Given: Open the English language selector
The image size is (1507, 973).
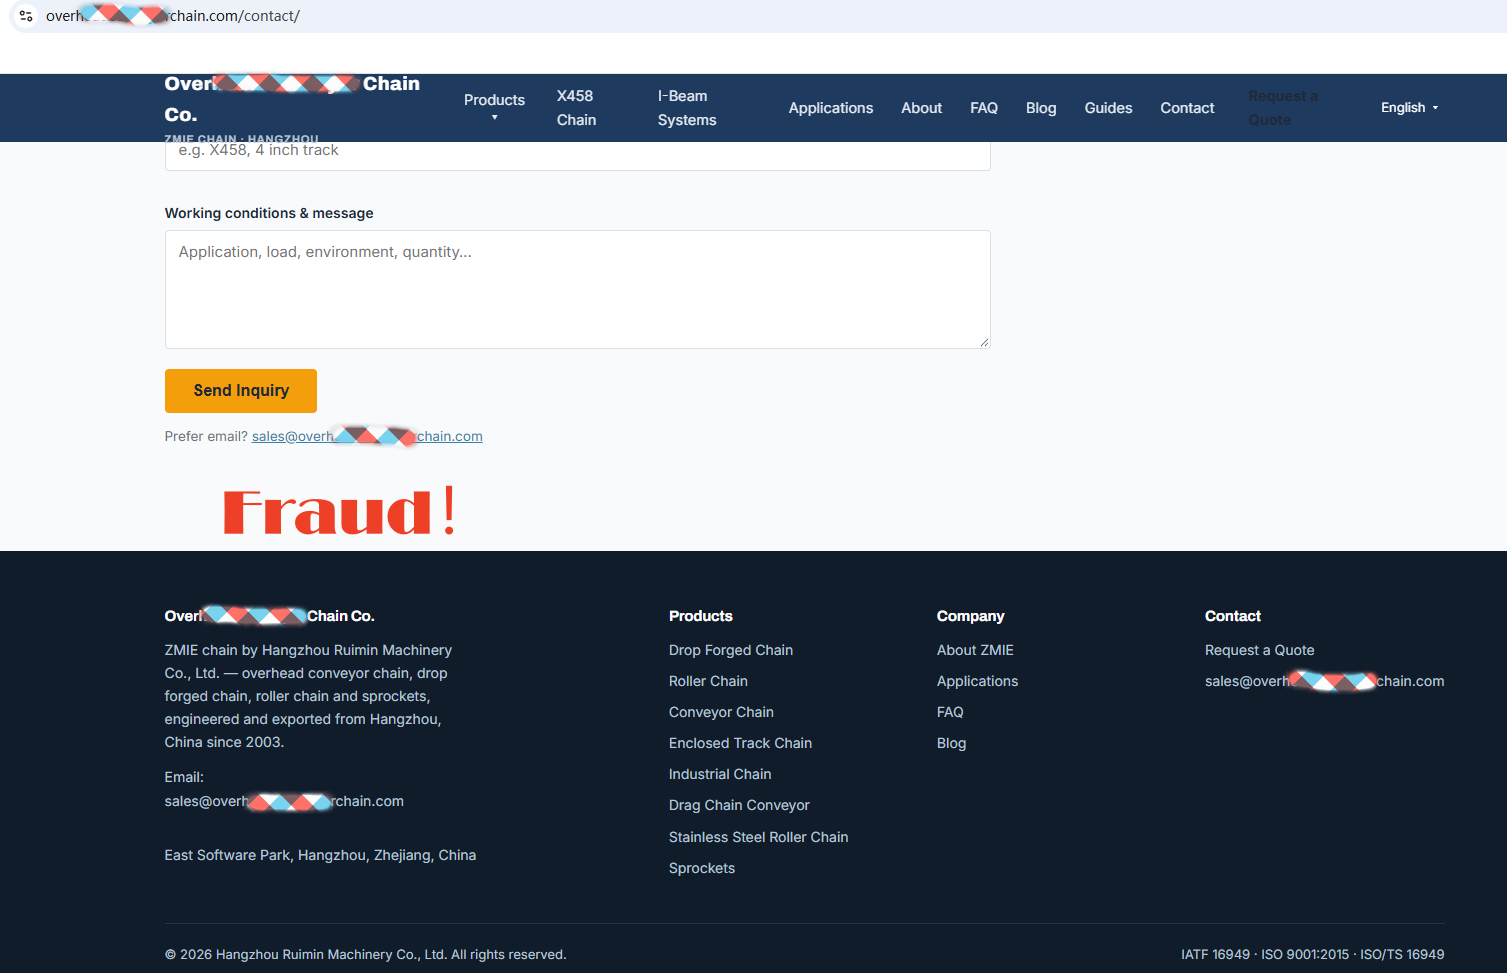Looking at the screenshot, I should 1409,108.
